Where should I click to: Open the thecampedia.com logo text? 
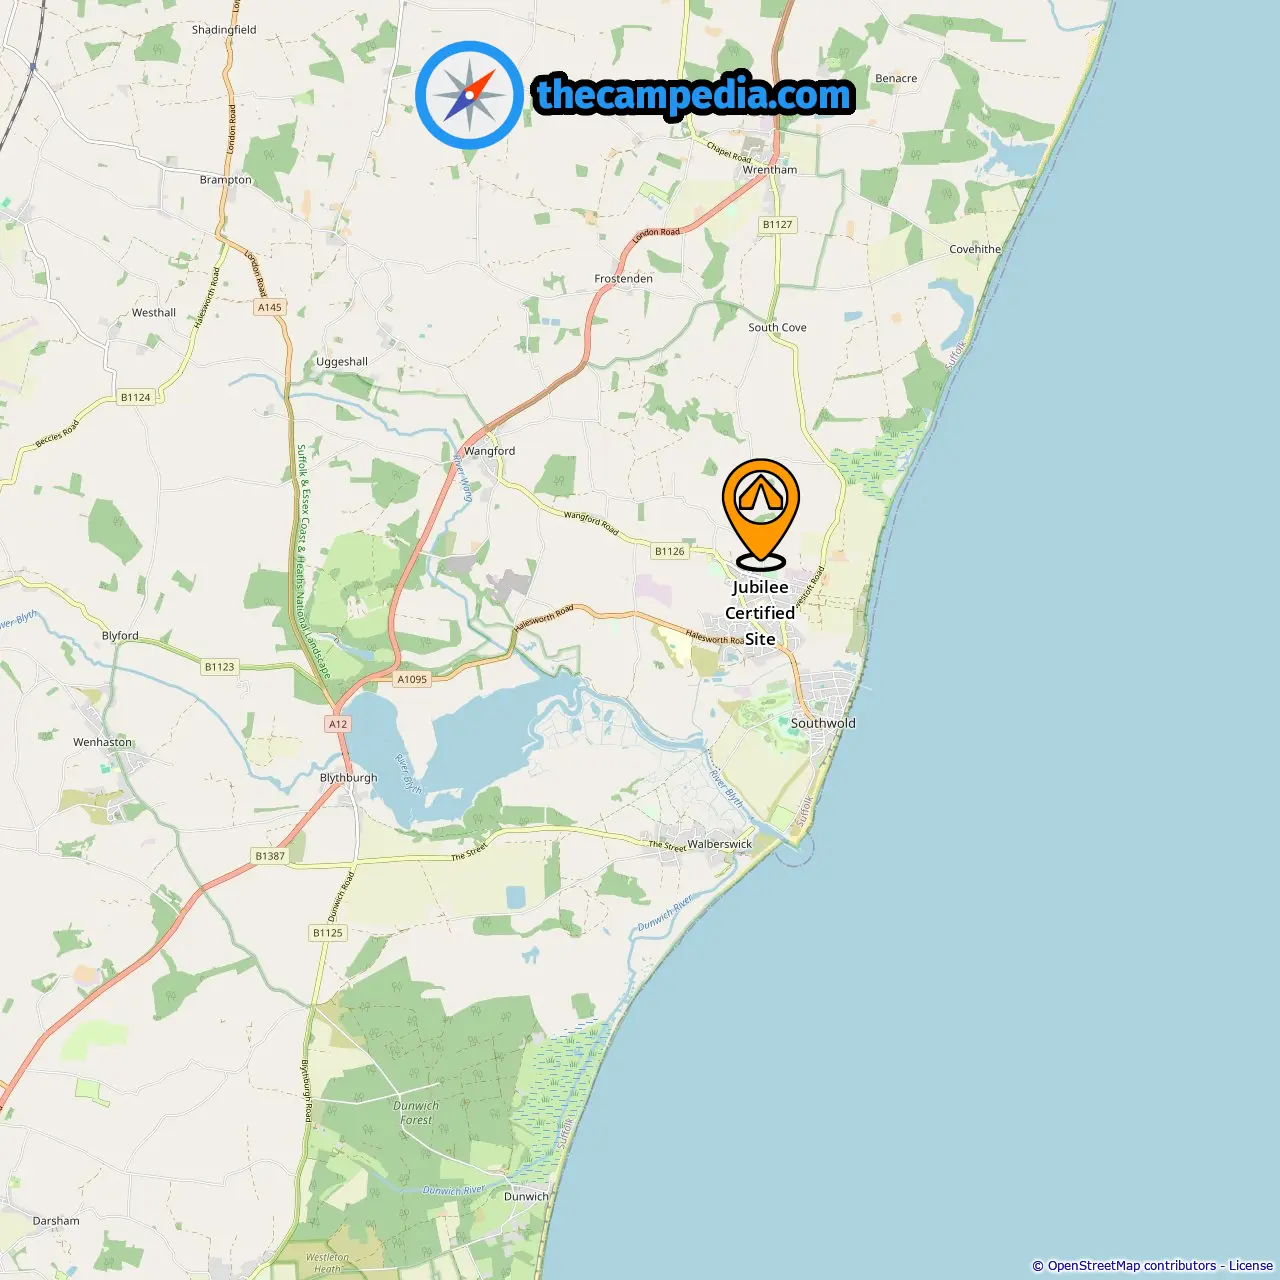coord(694,95)
